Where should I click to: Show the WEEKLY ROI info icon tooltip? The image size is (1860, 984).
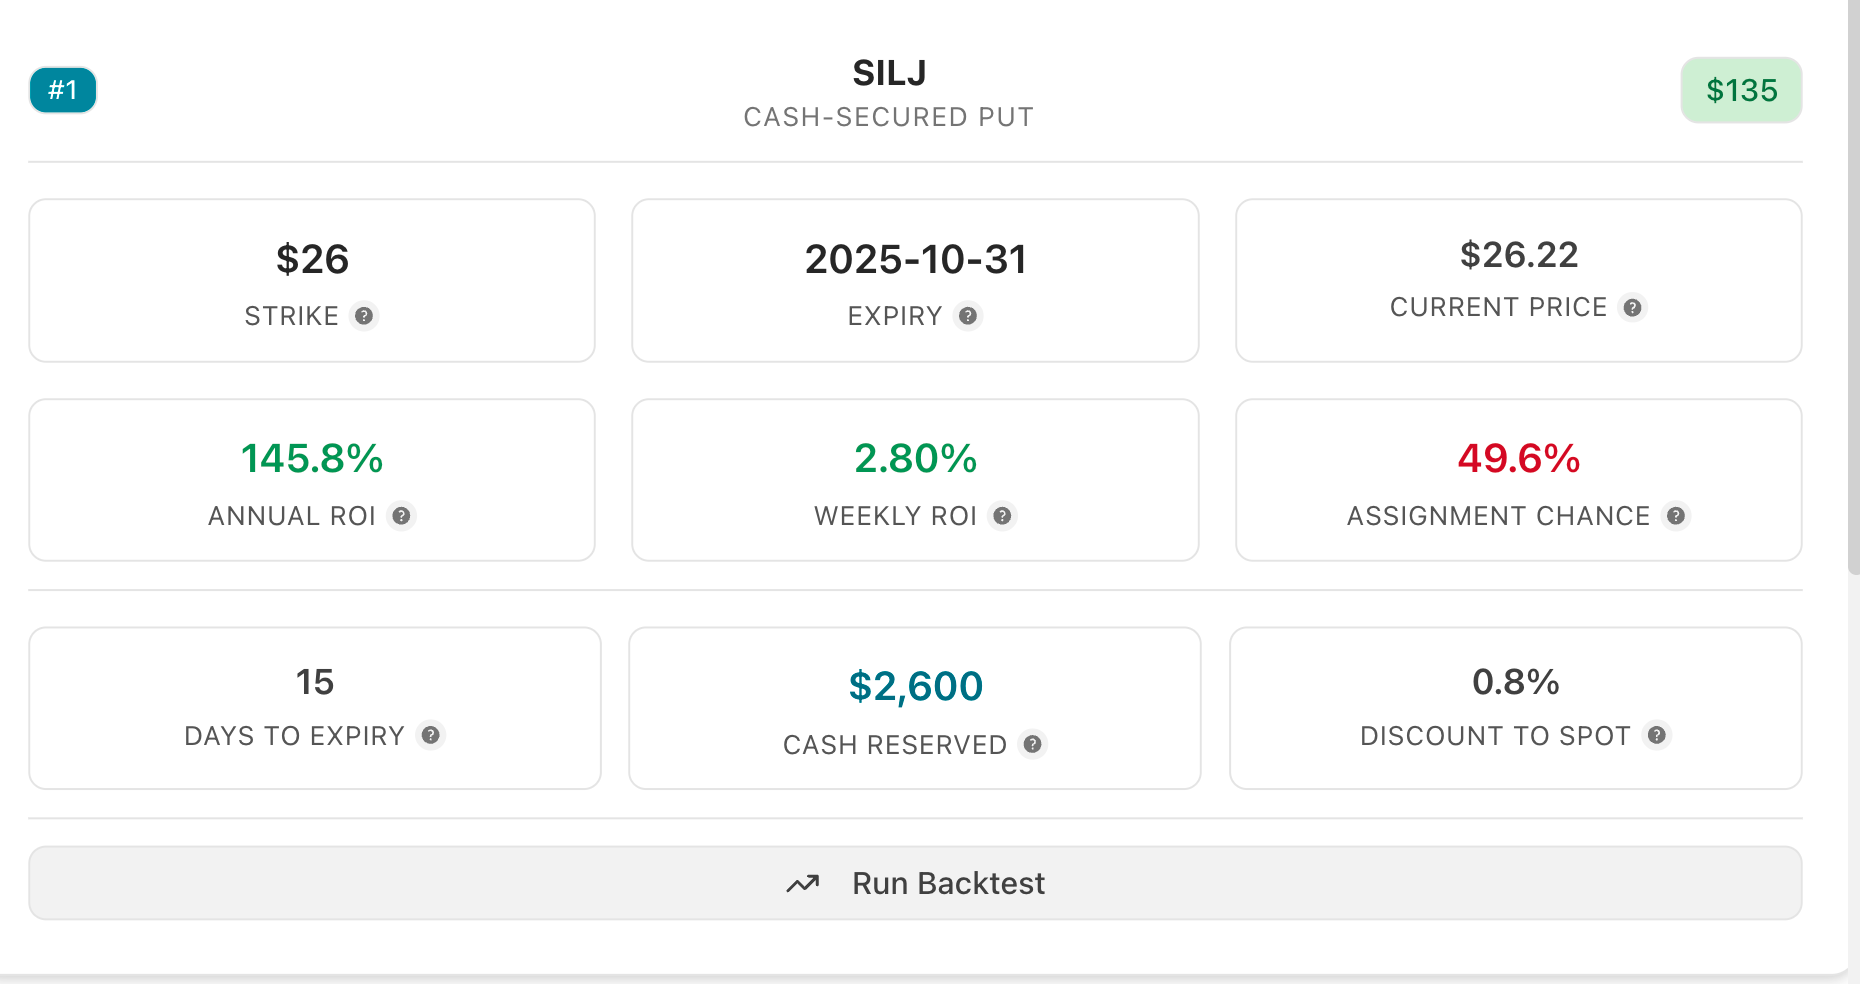(x=1002, y=516)
